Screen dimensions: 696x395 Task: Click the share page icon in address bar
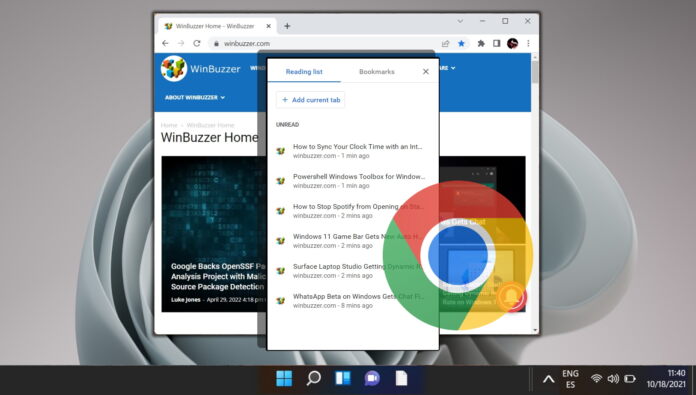click(x=445, y=43)
